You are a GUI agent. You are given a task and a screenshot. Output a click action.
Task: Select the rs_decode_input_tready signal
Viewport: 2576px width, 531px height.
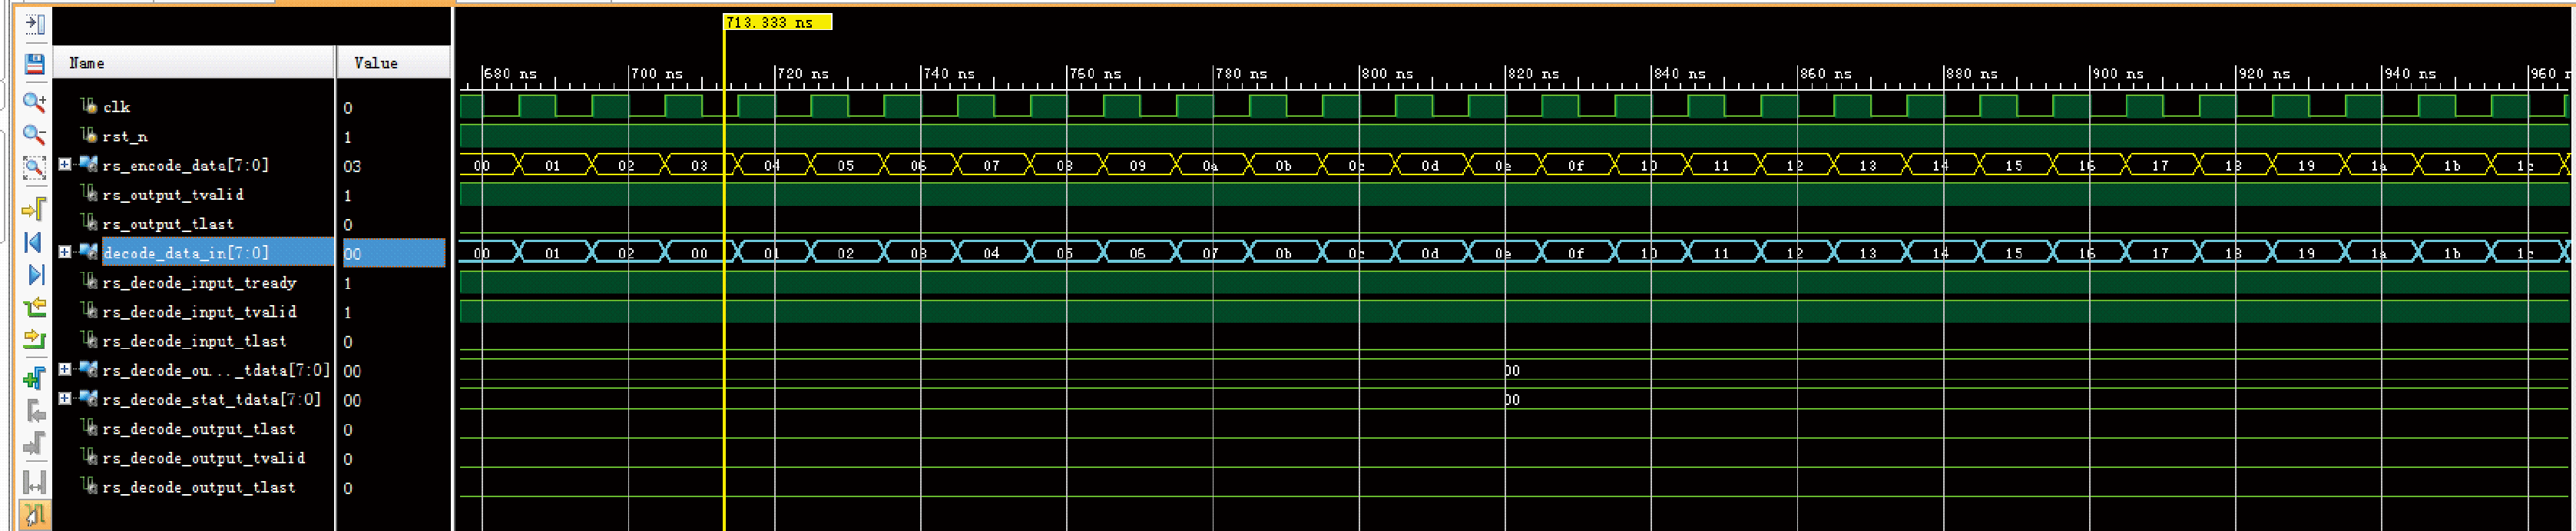pos(199,282)
